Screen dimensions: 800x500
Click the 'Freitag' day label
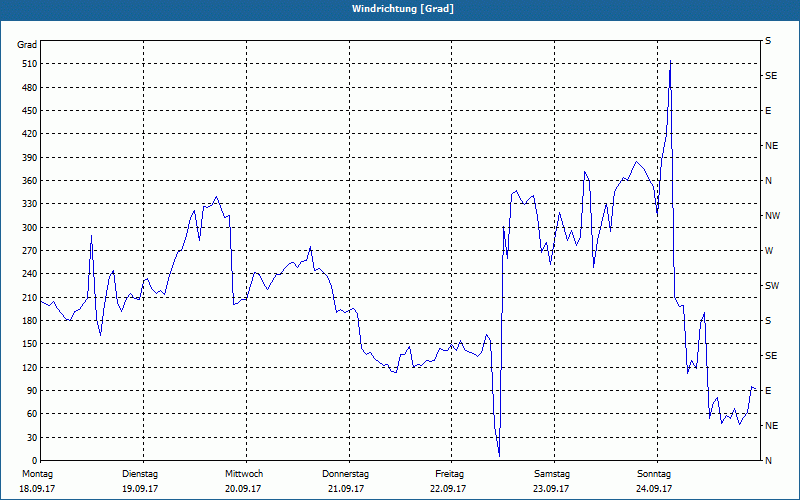click(x=449, y=474)
